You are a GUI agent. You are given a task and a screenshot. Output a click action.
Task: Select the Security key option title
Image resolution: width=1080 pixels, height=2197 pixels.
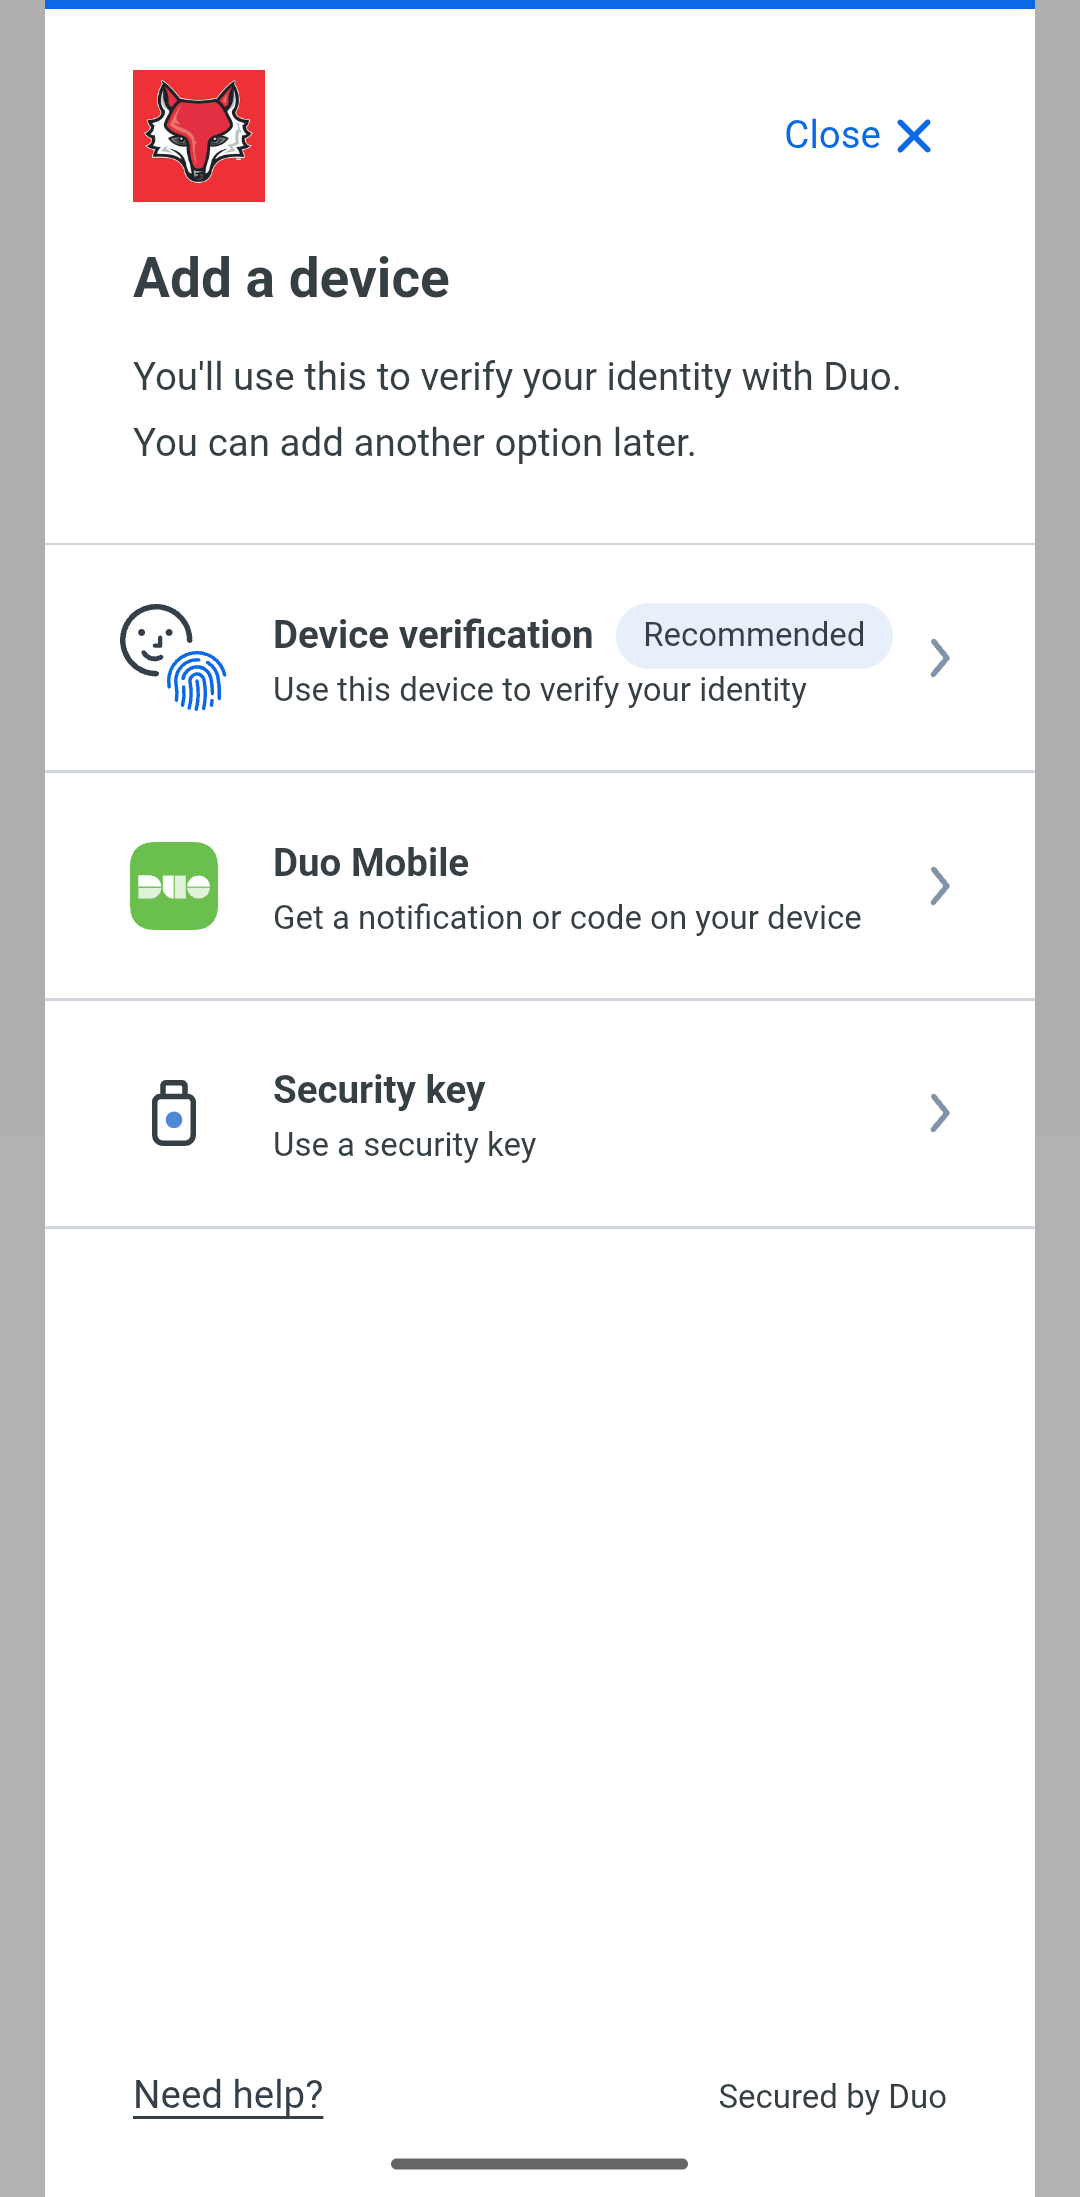(379, 1090)
